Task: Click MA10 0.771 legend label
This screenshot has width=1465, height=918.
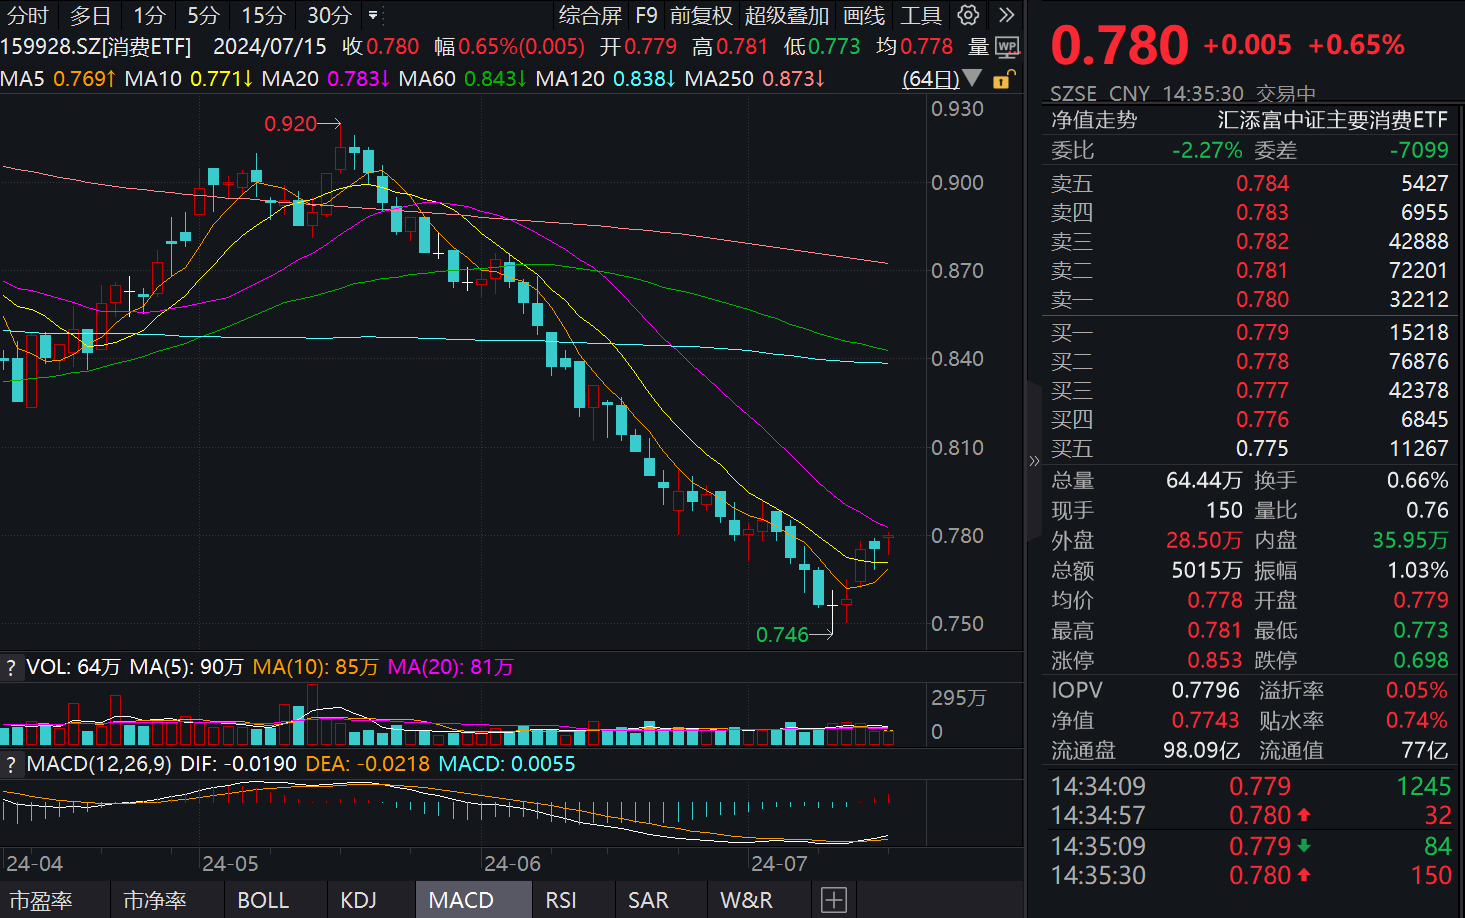Action: coord(189,78)
